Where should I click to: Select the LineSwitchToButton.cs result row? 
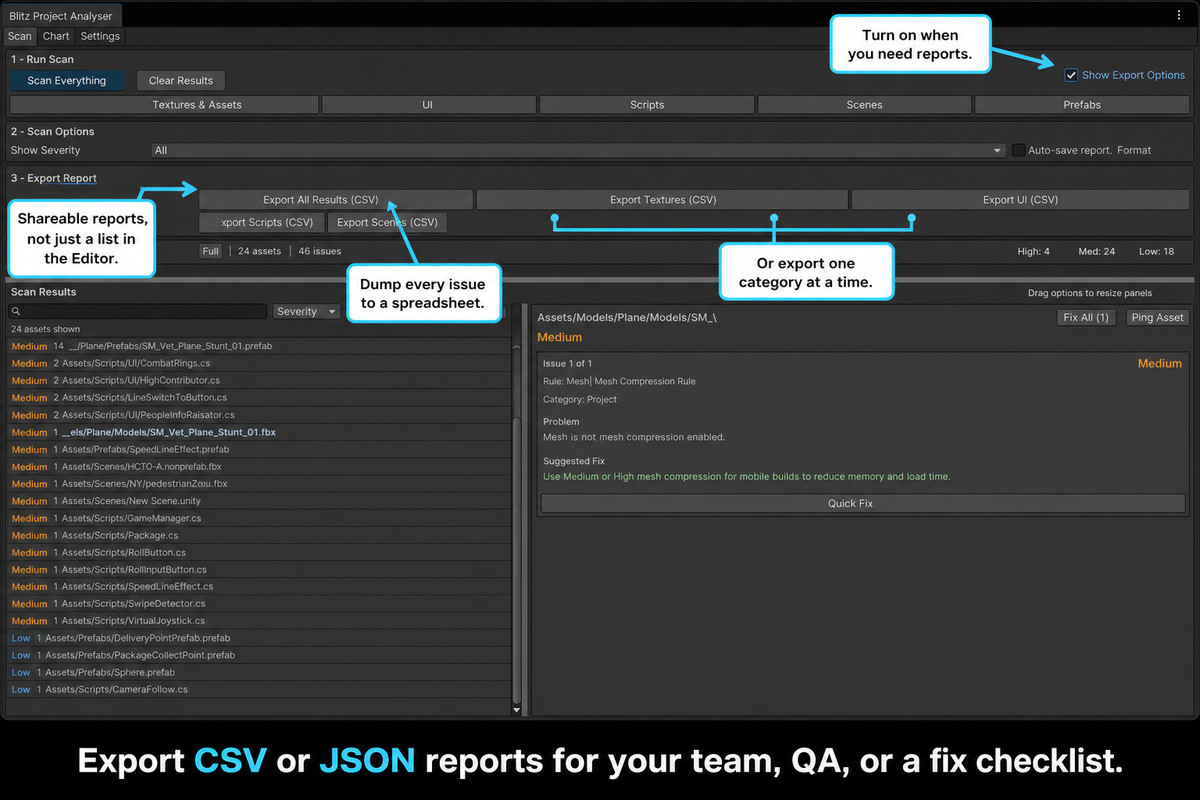tap(258, 397)
